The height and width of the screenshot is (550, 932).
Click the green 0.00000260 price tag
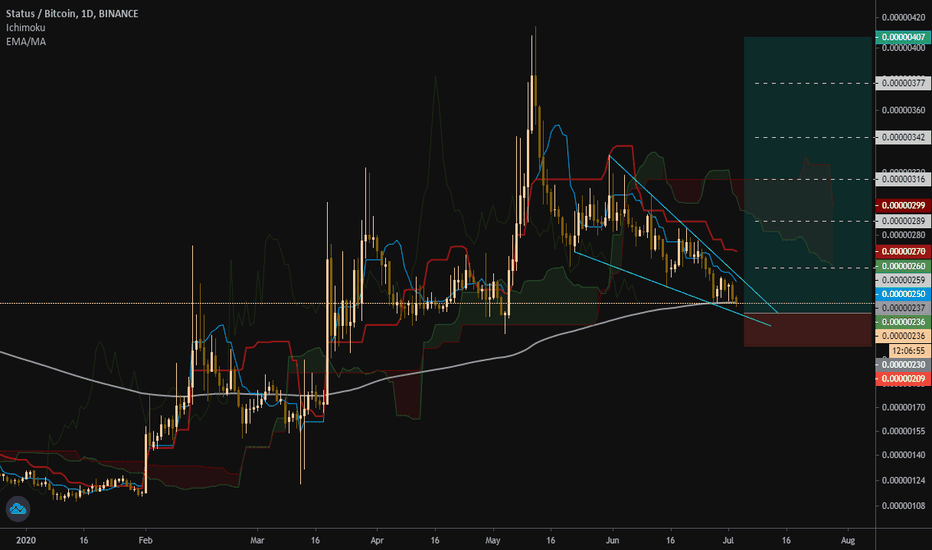click(x=903, y=266)
